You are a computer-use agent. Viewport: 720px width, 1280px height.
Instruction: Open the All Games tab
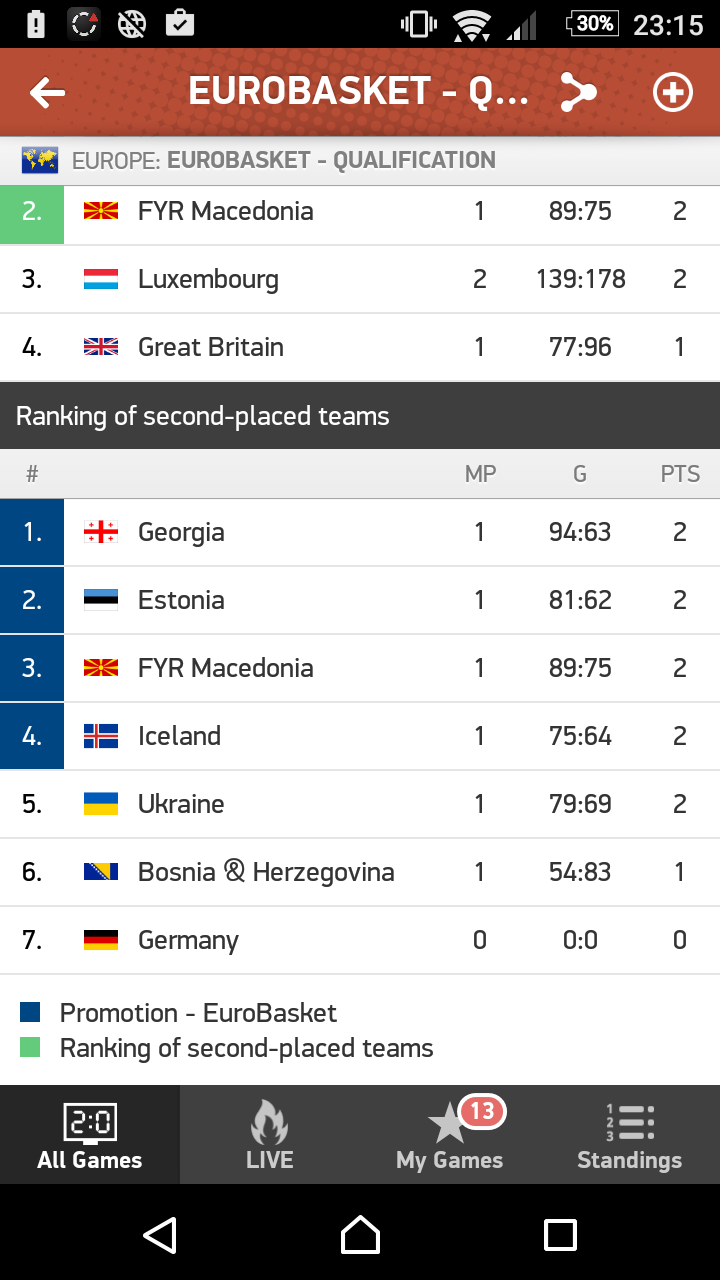[x=90, y=1136]
